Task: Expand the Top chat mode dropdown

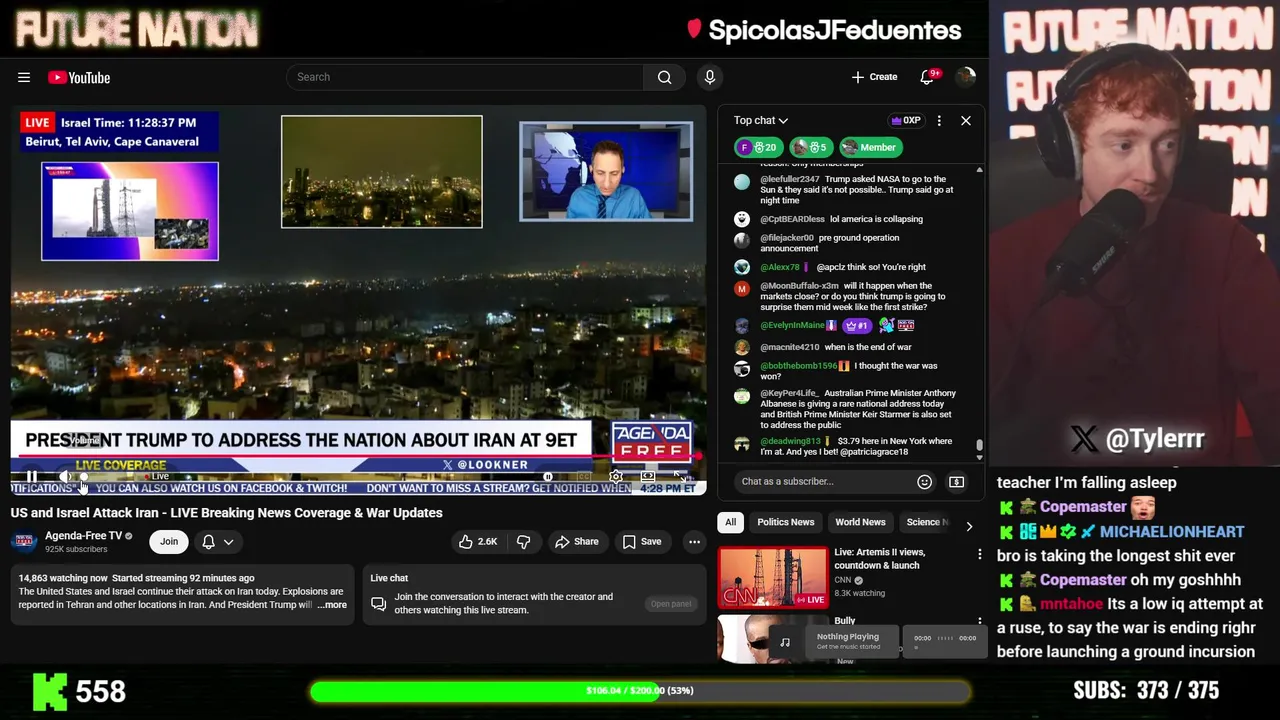Action: [761, 121]
